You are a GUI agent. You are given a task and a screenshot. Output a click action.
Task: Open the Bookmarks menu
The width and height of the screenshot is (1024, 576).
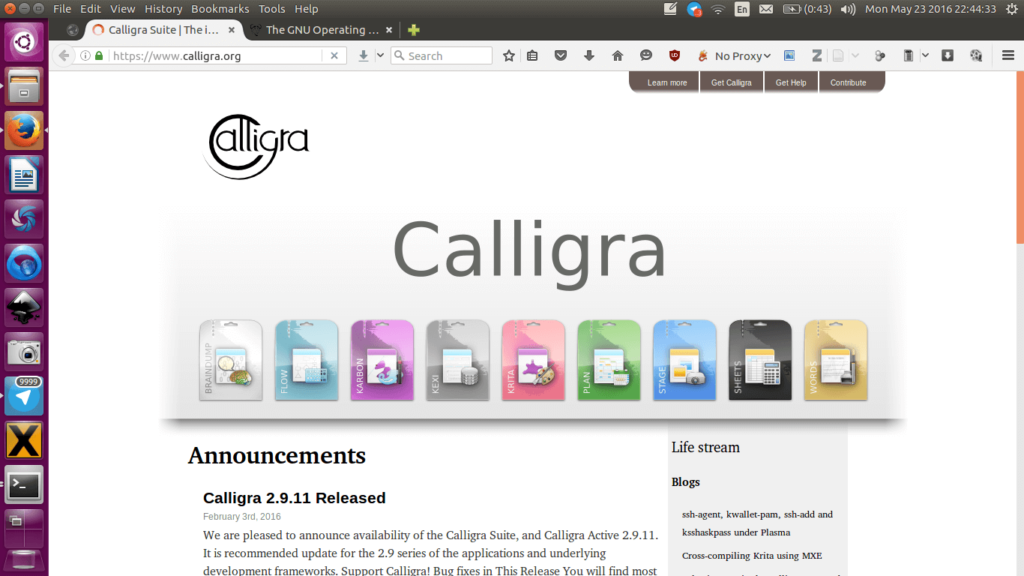click(x=219, y=9)
